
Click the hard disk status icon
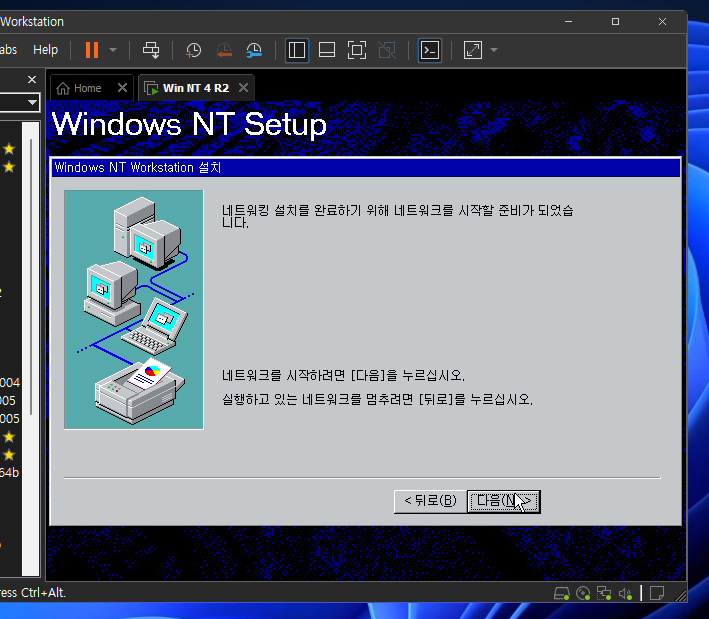(x=562, y=593)
